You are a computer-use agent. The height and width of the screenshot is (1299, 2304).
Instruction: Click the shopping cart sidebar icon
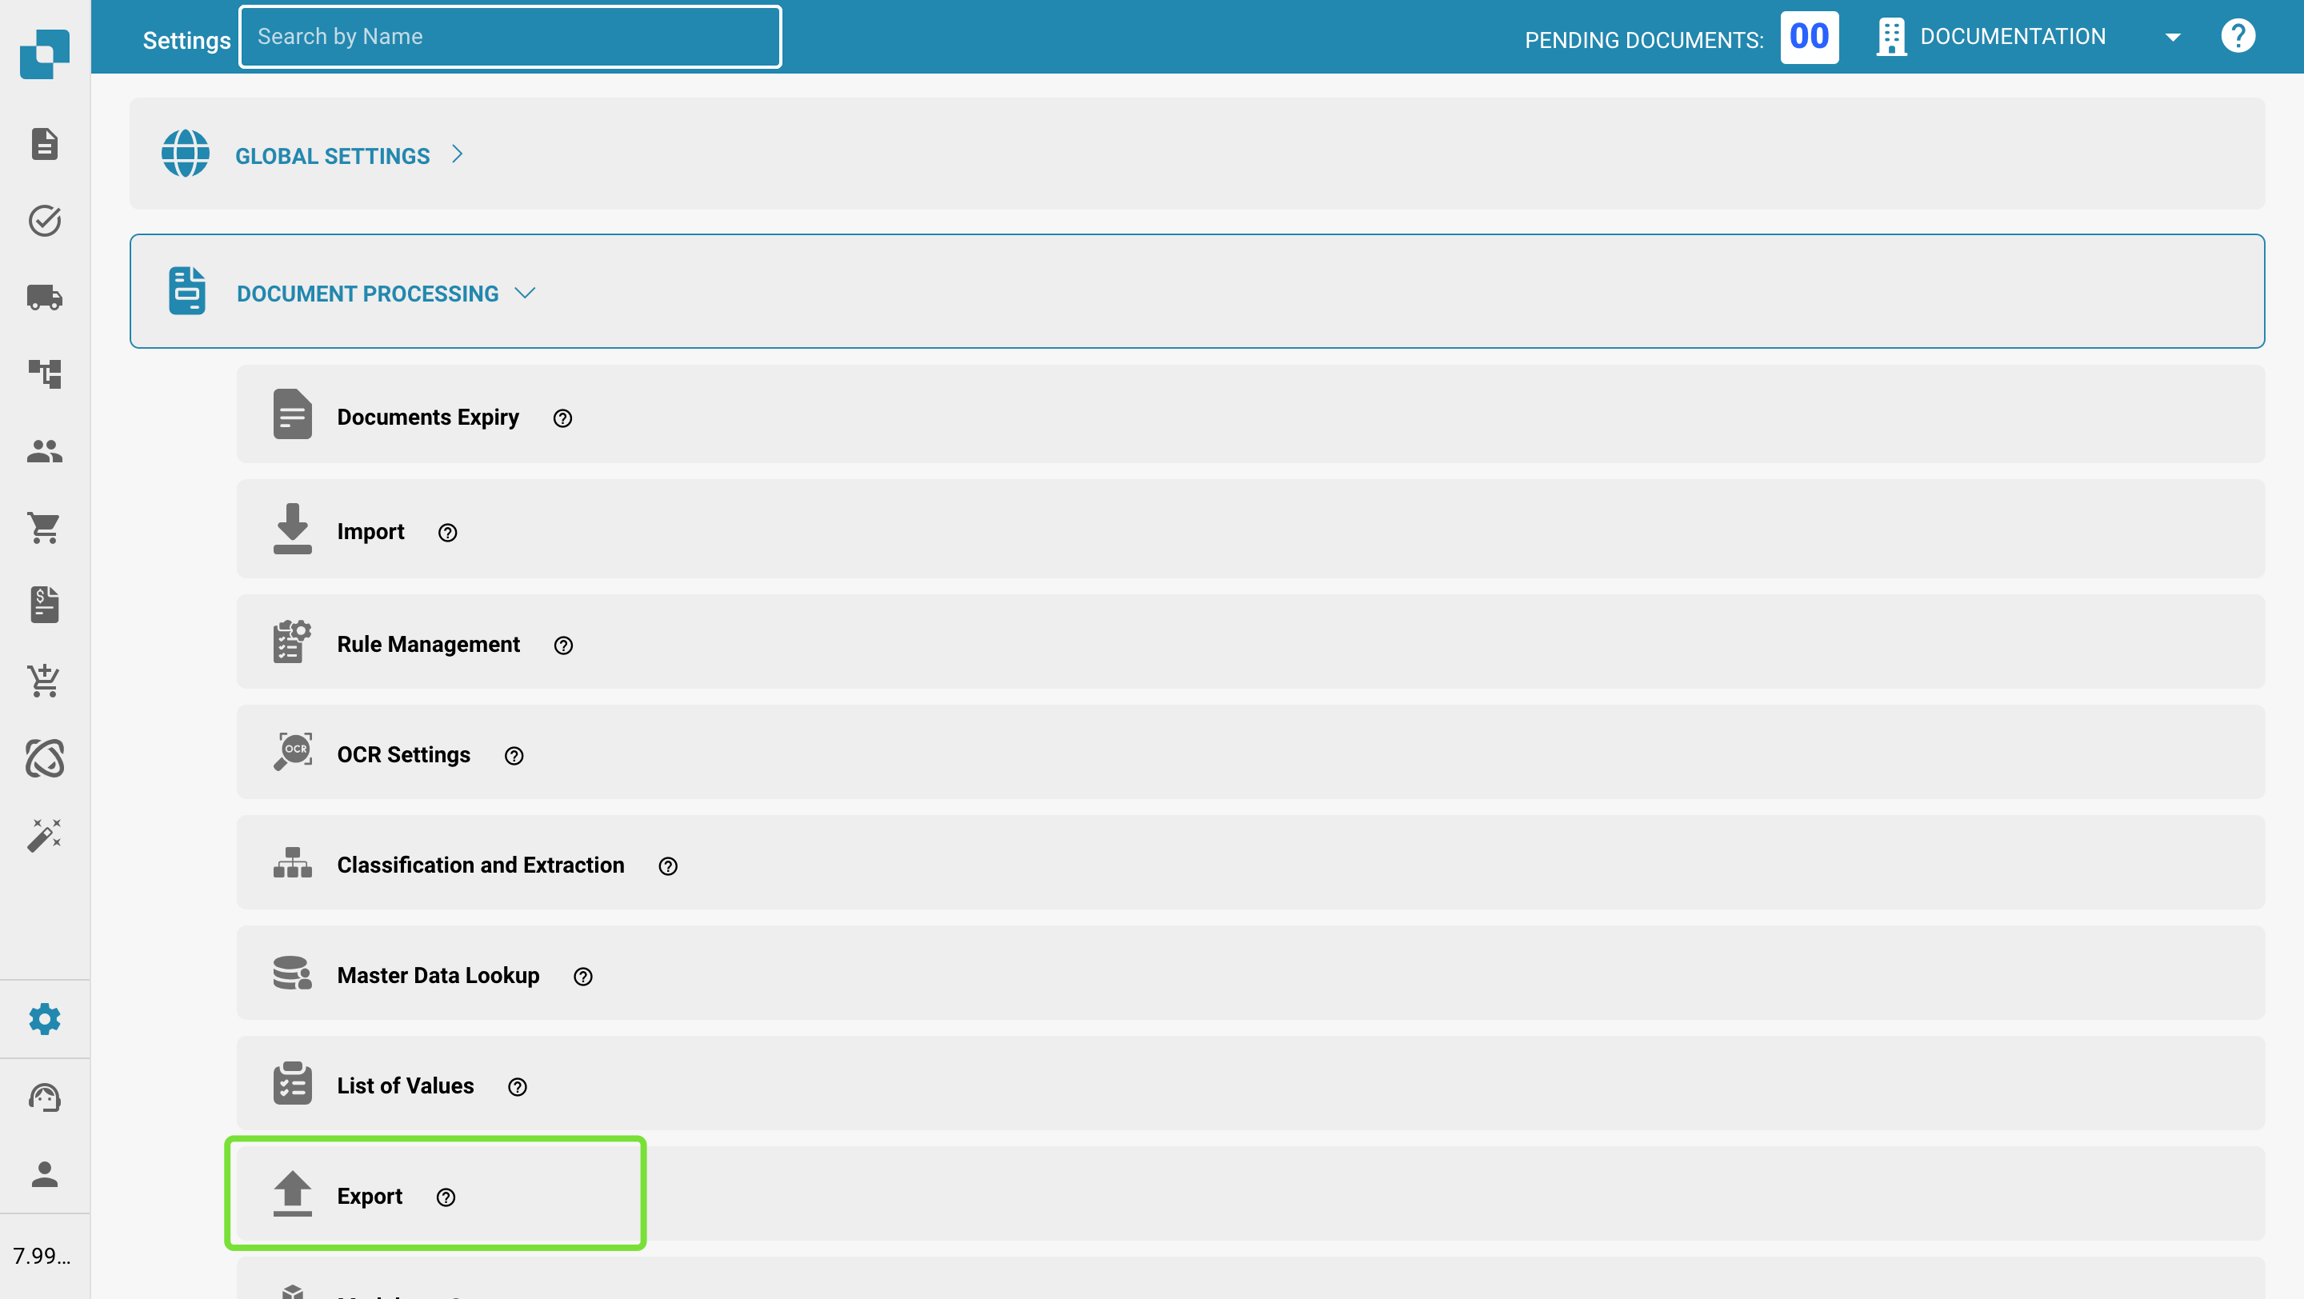point(44,527)
